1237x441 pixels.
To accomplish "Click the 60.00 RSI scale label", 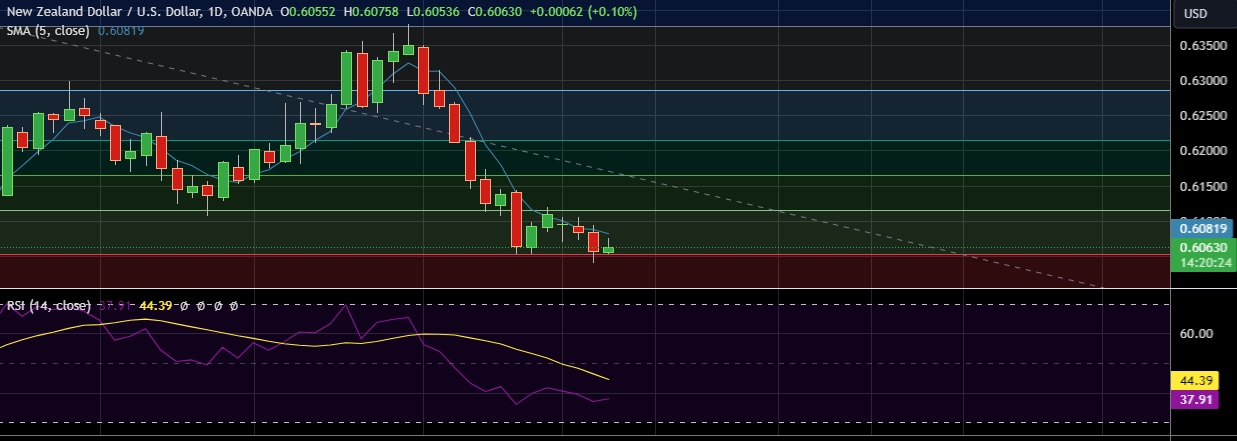I will (1196, 334).
